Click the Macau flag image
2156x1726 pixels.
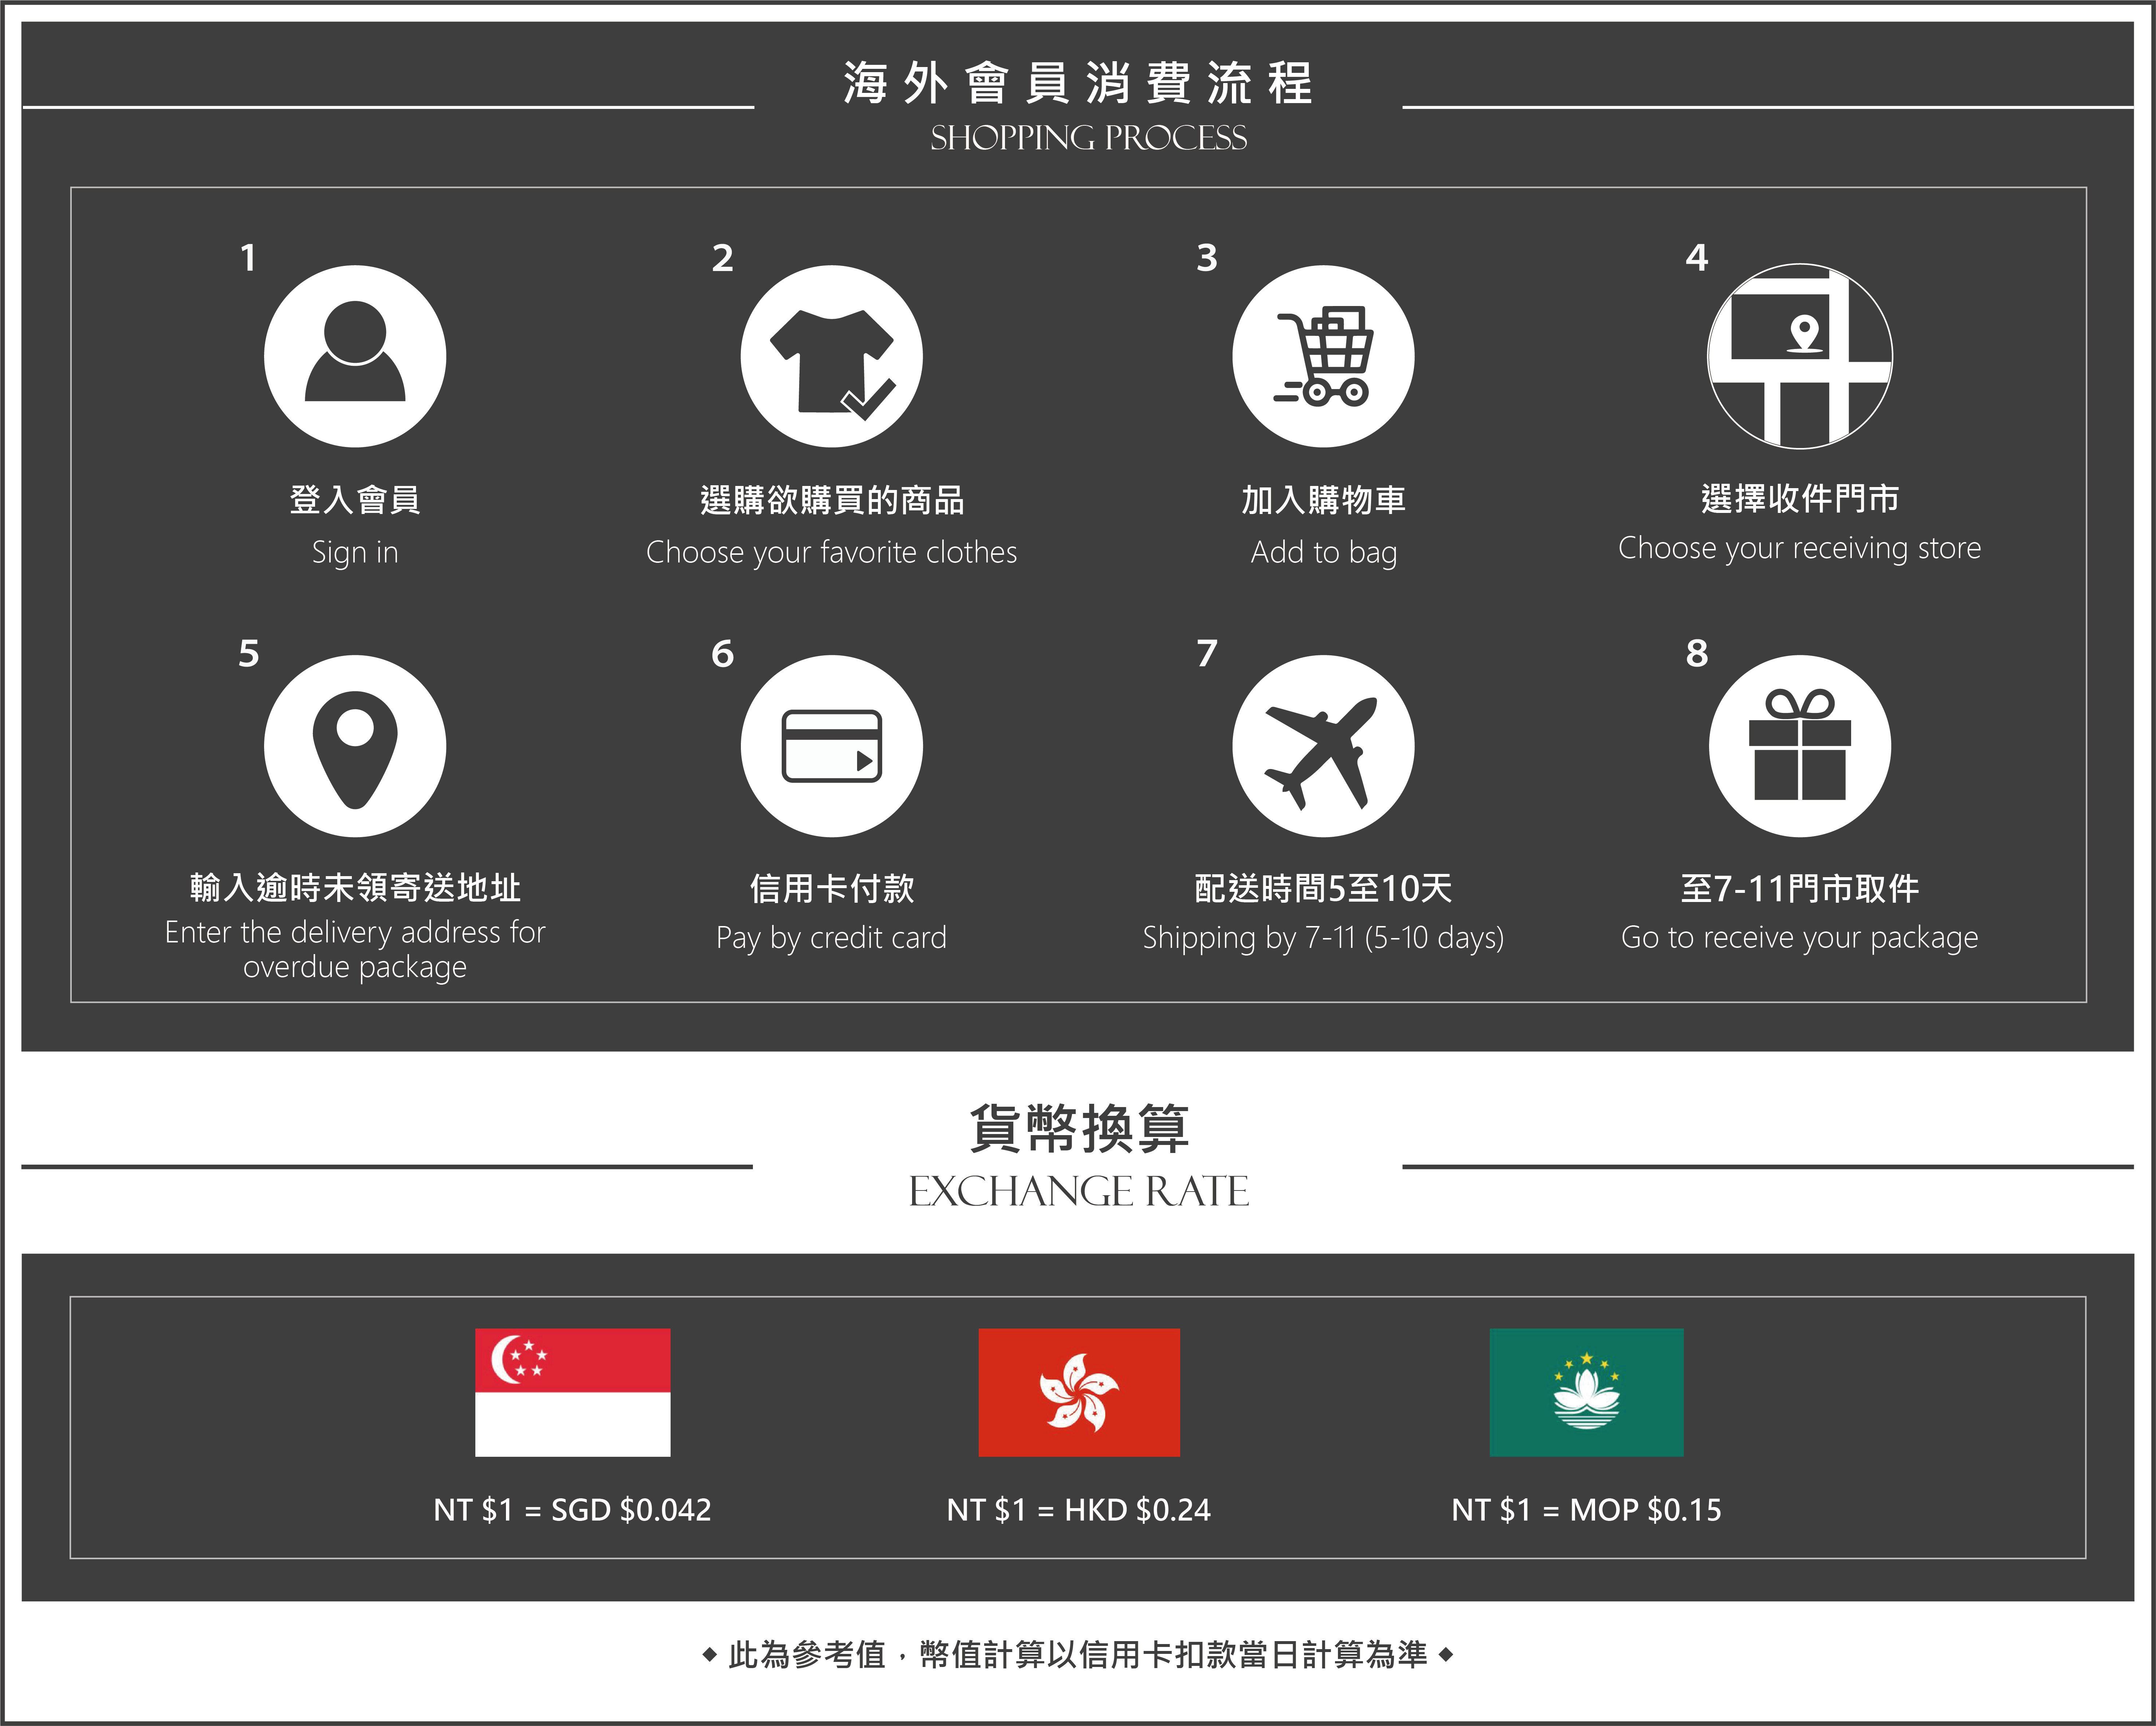click(1586, 1392)
